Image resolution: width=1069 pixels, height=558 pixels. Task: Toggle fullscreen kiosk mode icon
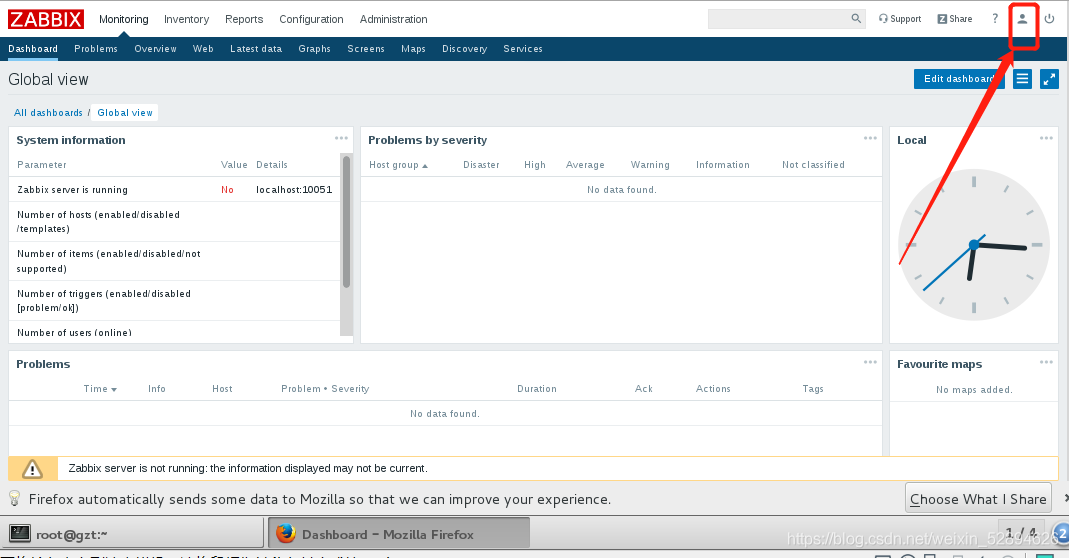coord(1049,79)
